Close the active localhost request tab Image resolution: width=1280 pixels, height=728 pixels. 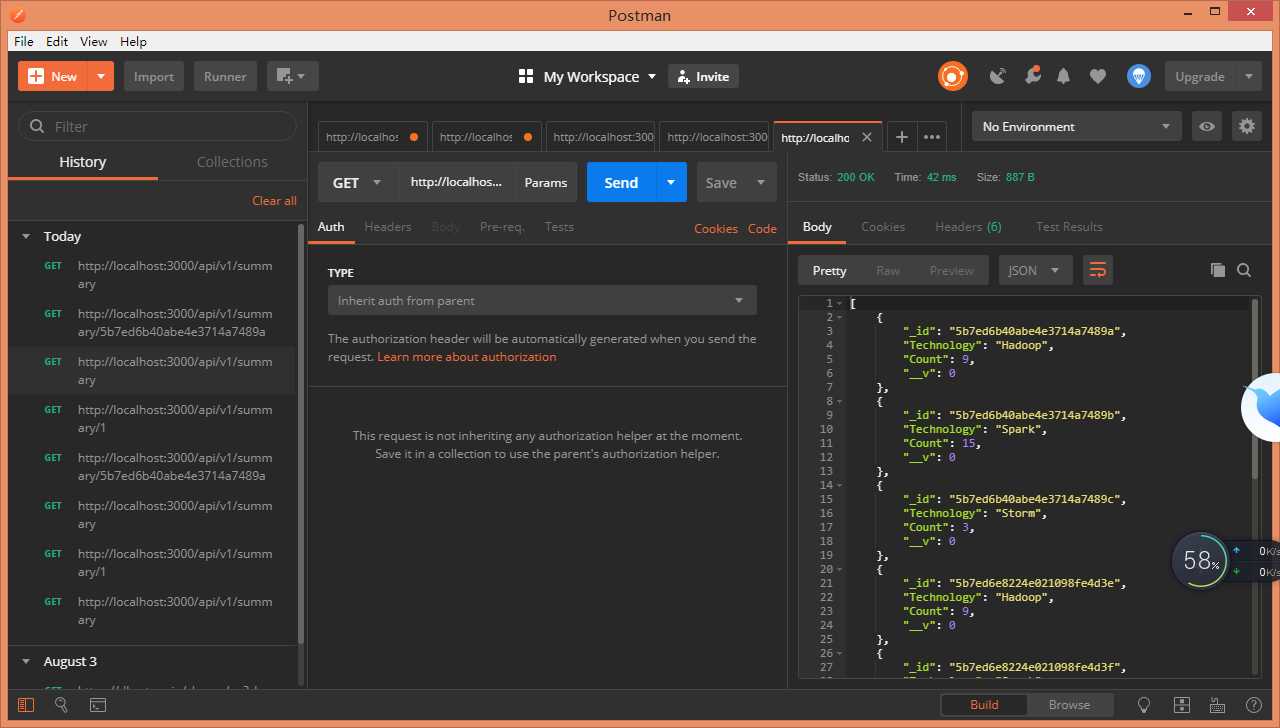click(x=867, y=137)
